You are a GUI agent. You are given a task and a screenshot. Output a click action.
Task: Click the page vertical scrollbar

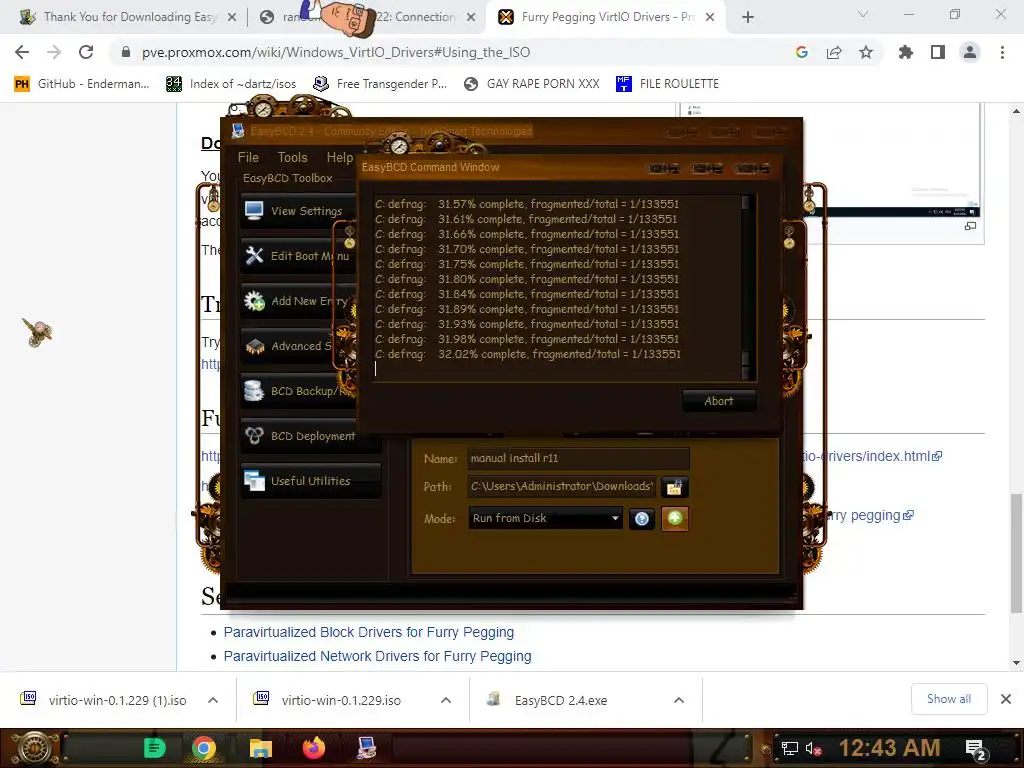1016,554
